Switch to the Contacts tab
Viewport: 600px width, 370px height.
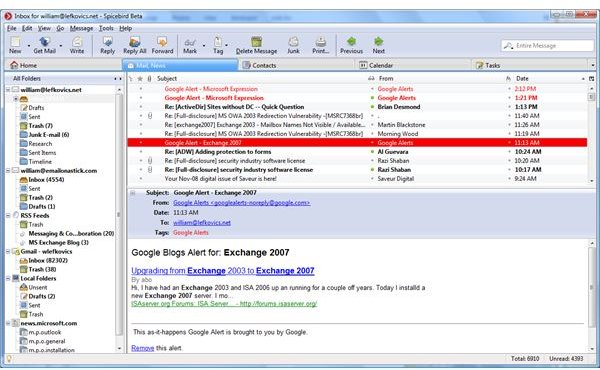[x=297, y=65]
